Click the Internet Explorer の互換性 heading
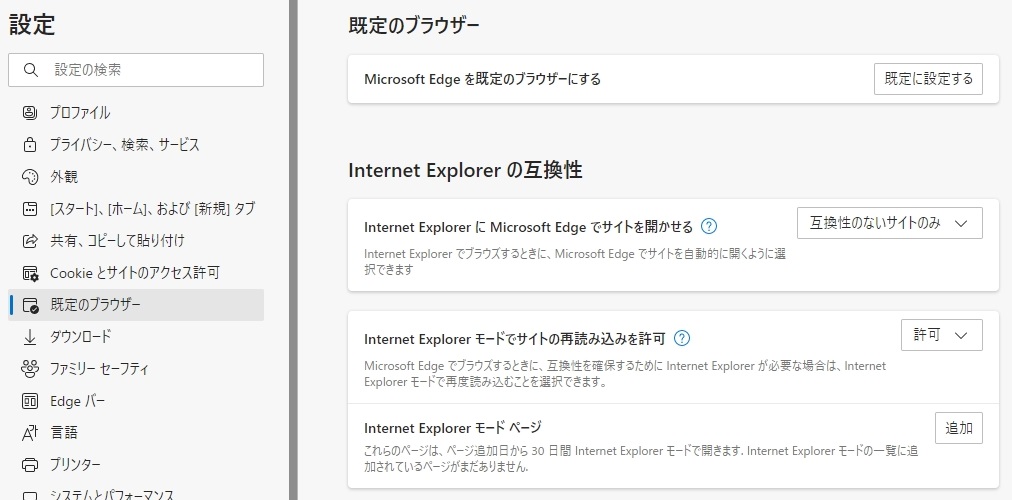Image resolution: width=1012 pixels, height=500 pixels. [465, 170]
